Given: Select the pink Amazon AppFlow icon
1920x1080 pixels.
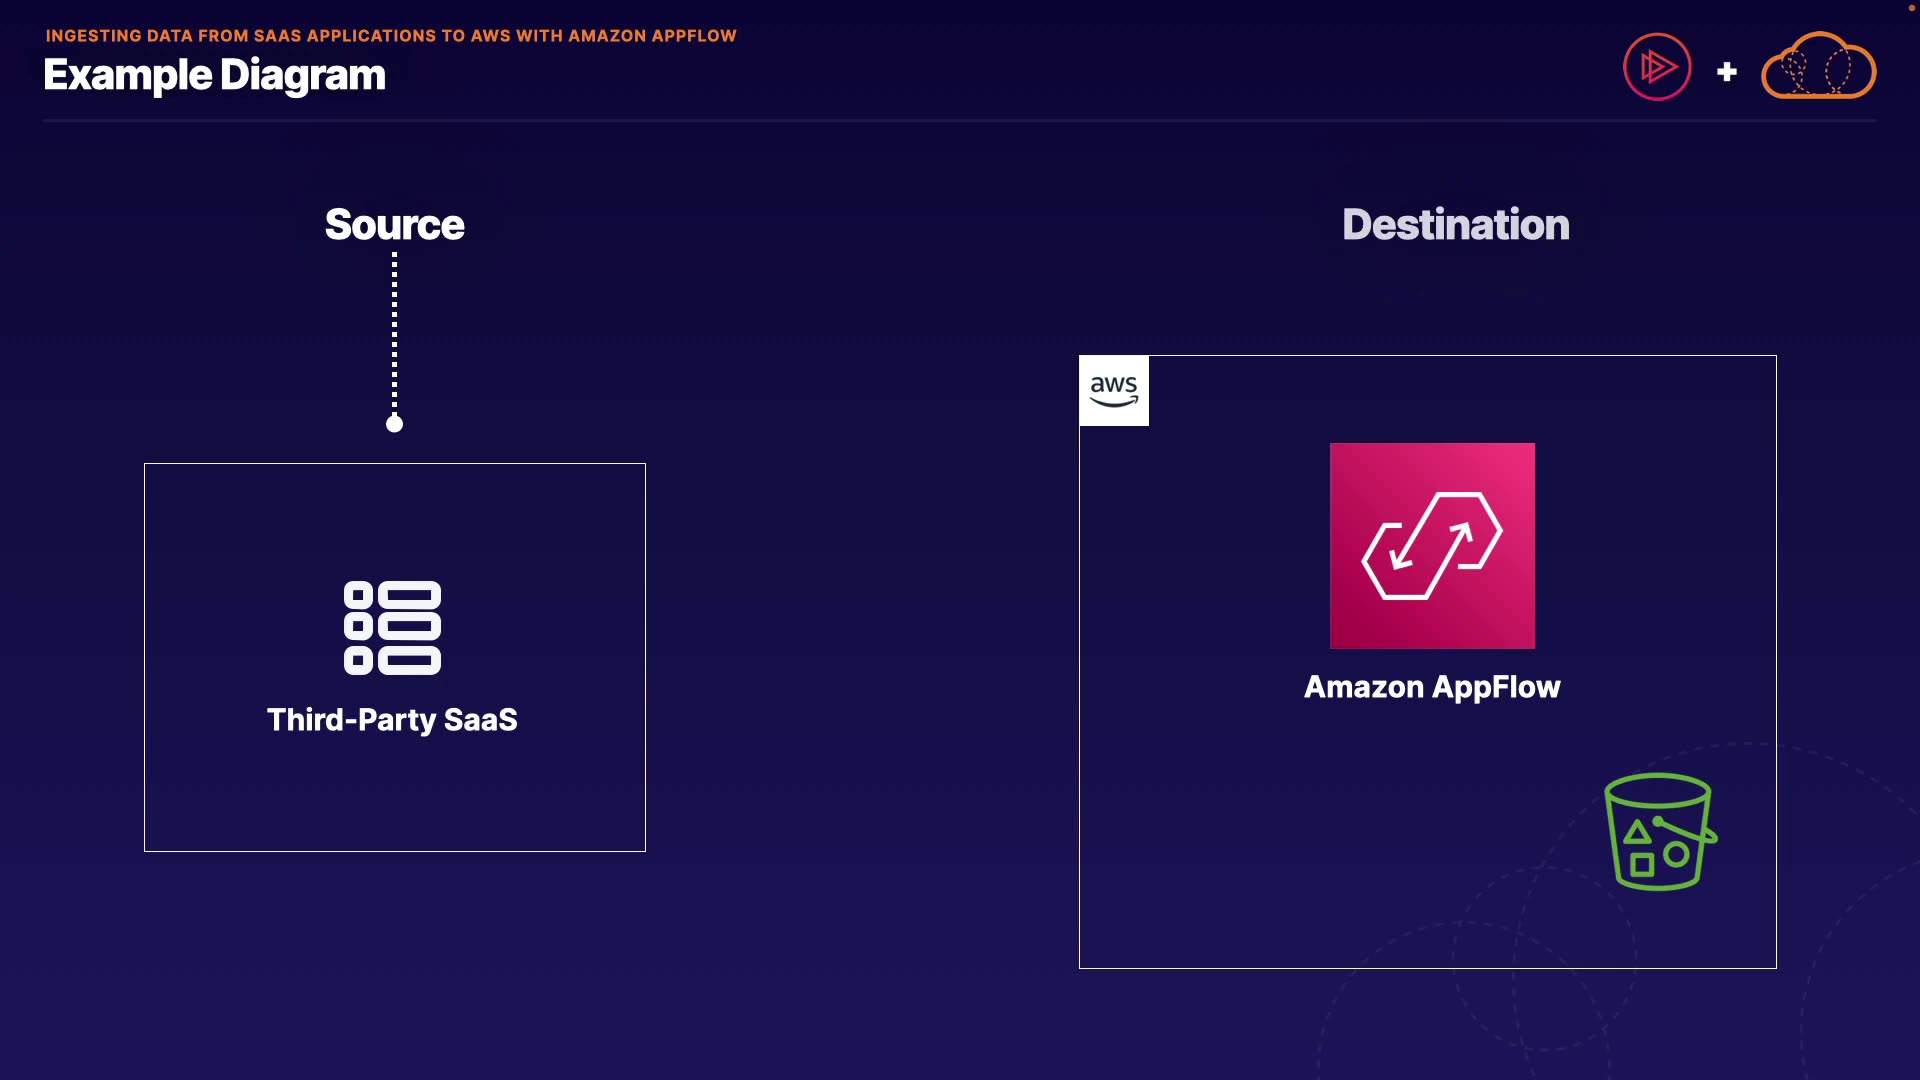Looking at the screenshot, I should pos(1432,546).
